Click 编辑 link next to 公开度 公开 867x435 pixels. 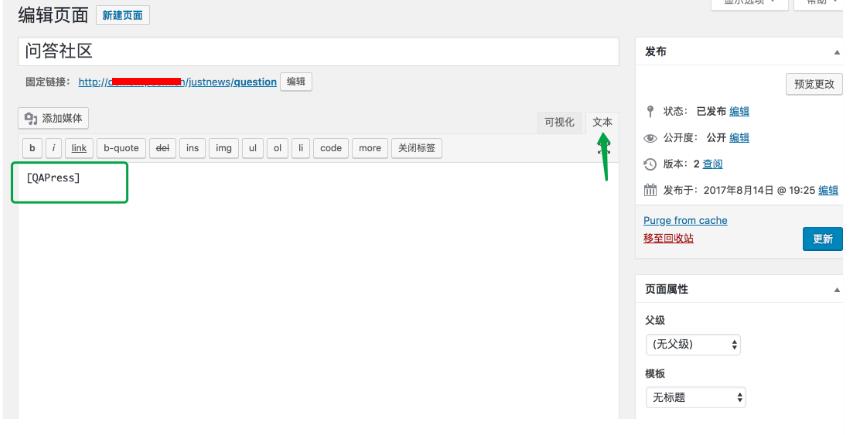(739, 138)
